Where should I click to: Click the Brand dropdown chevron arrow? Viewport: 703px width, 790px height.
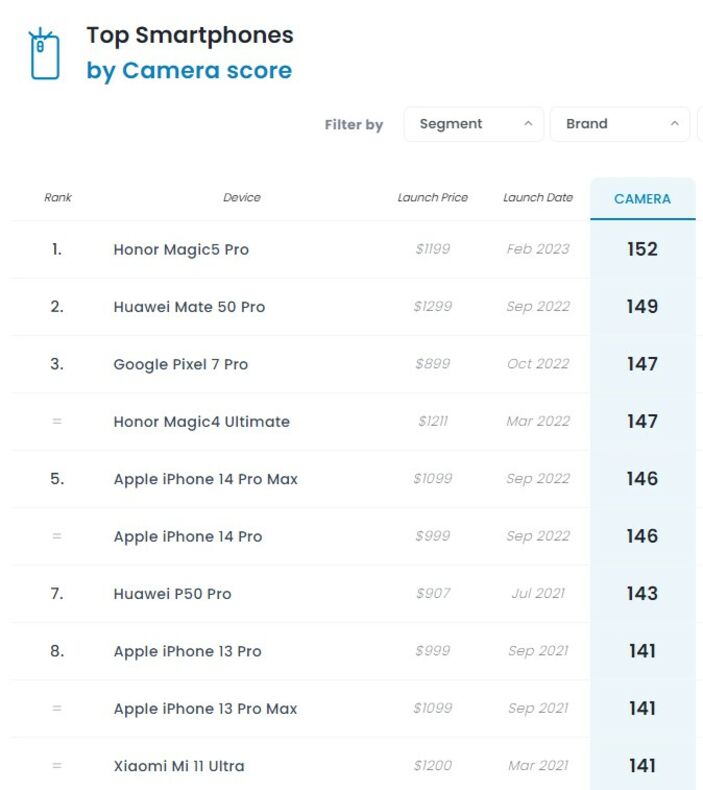click(674, 124)
